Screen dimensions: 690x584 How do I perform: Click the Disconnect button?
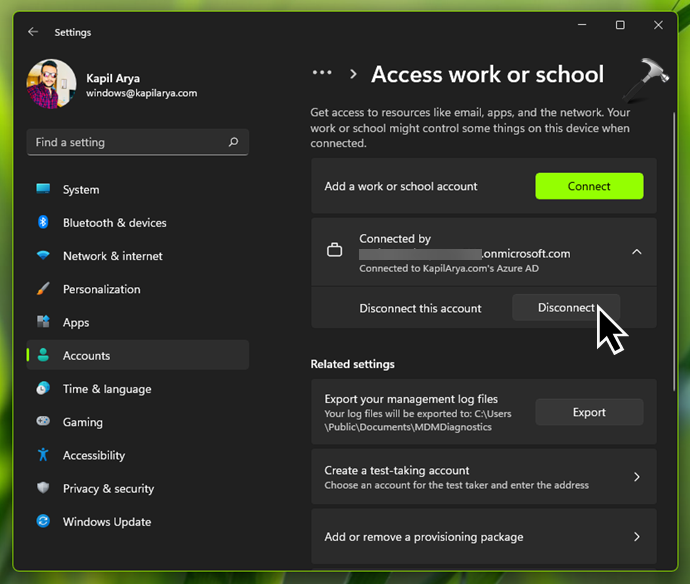click(566, 307)
